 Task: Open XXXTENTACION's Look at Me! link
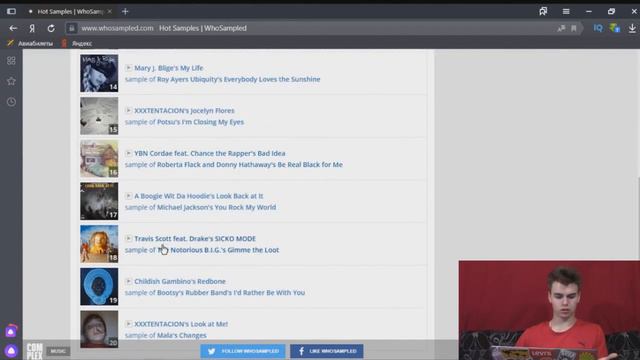pos(181,324)
